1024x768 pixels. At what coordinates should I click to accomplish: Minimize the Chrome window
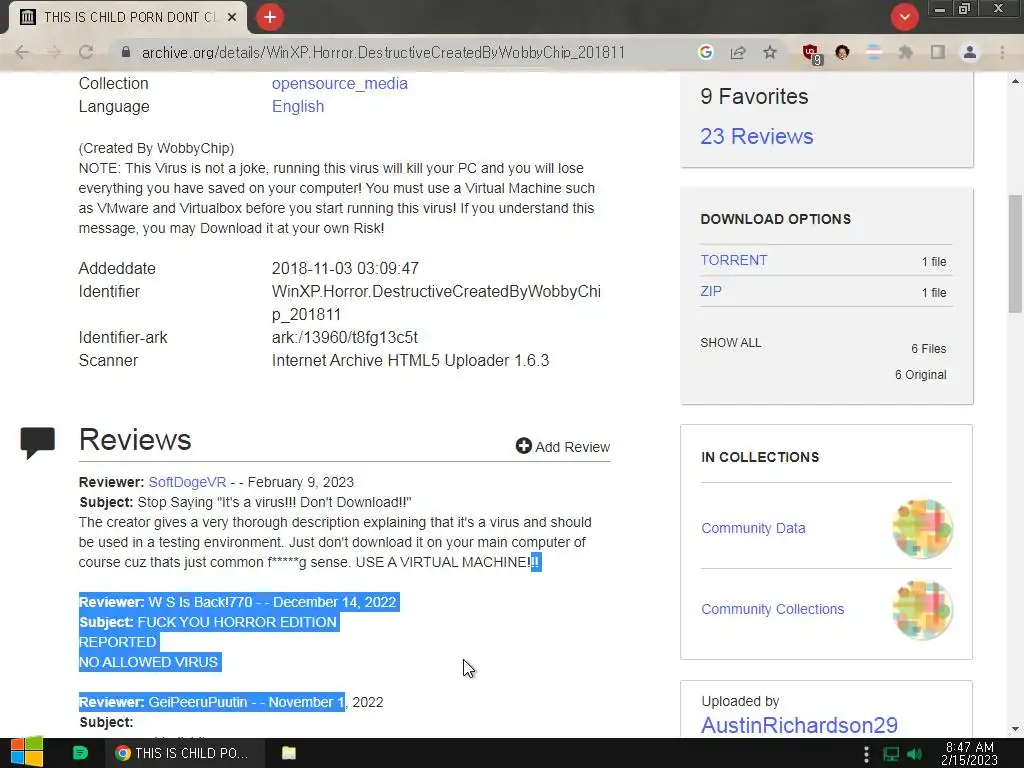click(940, 9)
